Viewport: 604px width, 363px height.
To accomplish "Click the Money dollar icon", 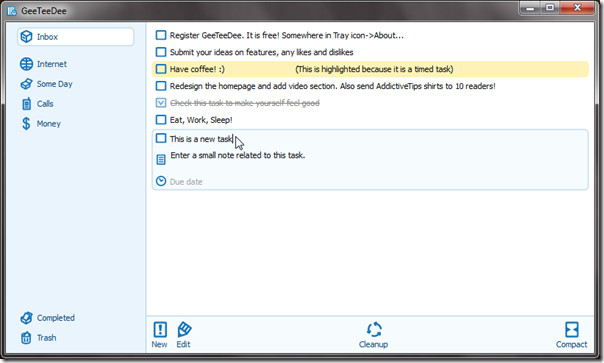I will coord(26,124).
